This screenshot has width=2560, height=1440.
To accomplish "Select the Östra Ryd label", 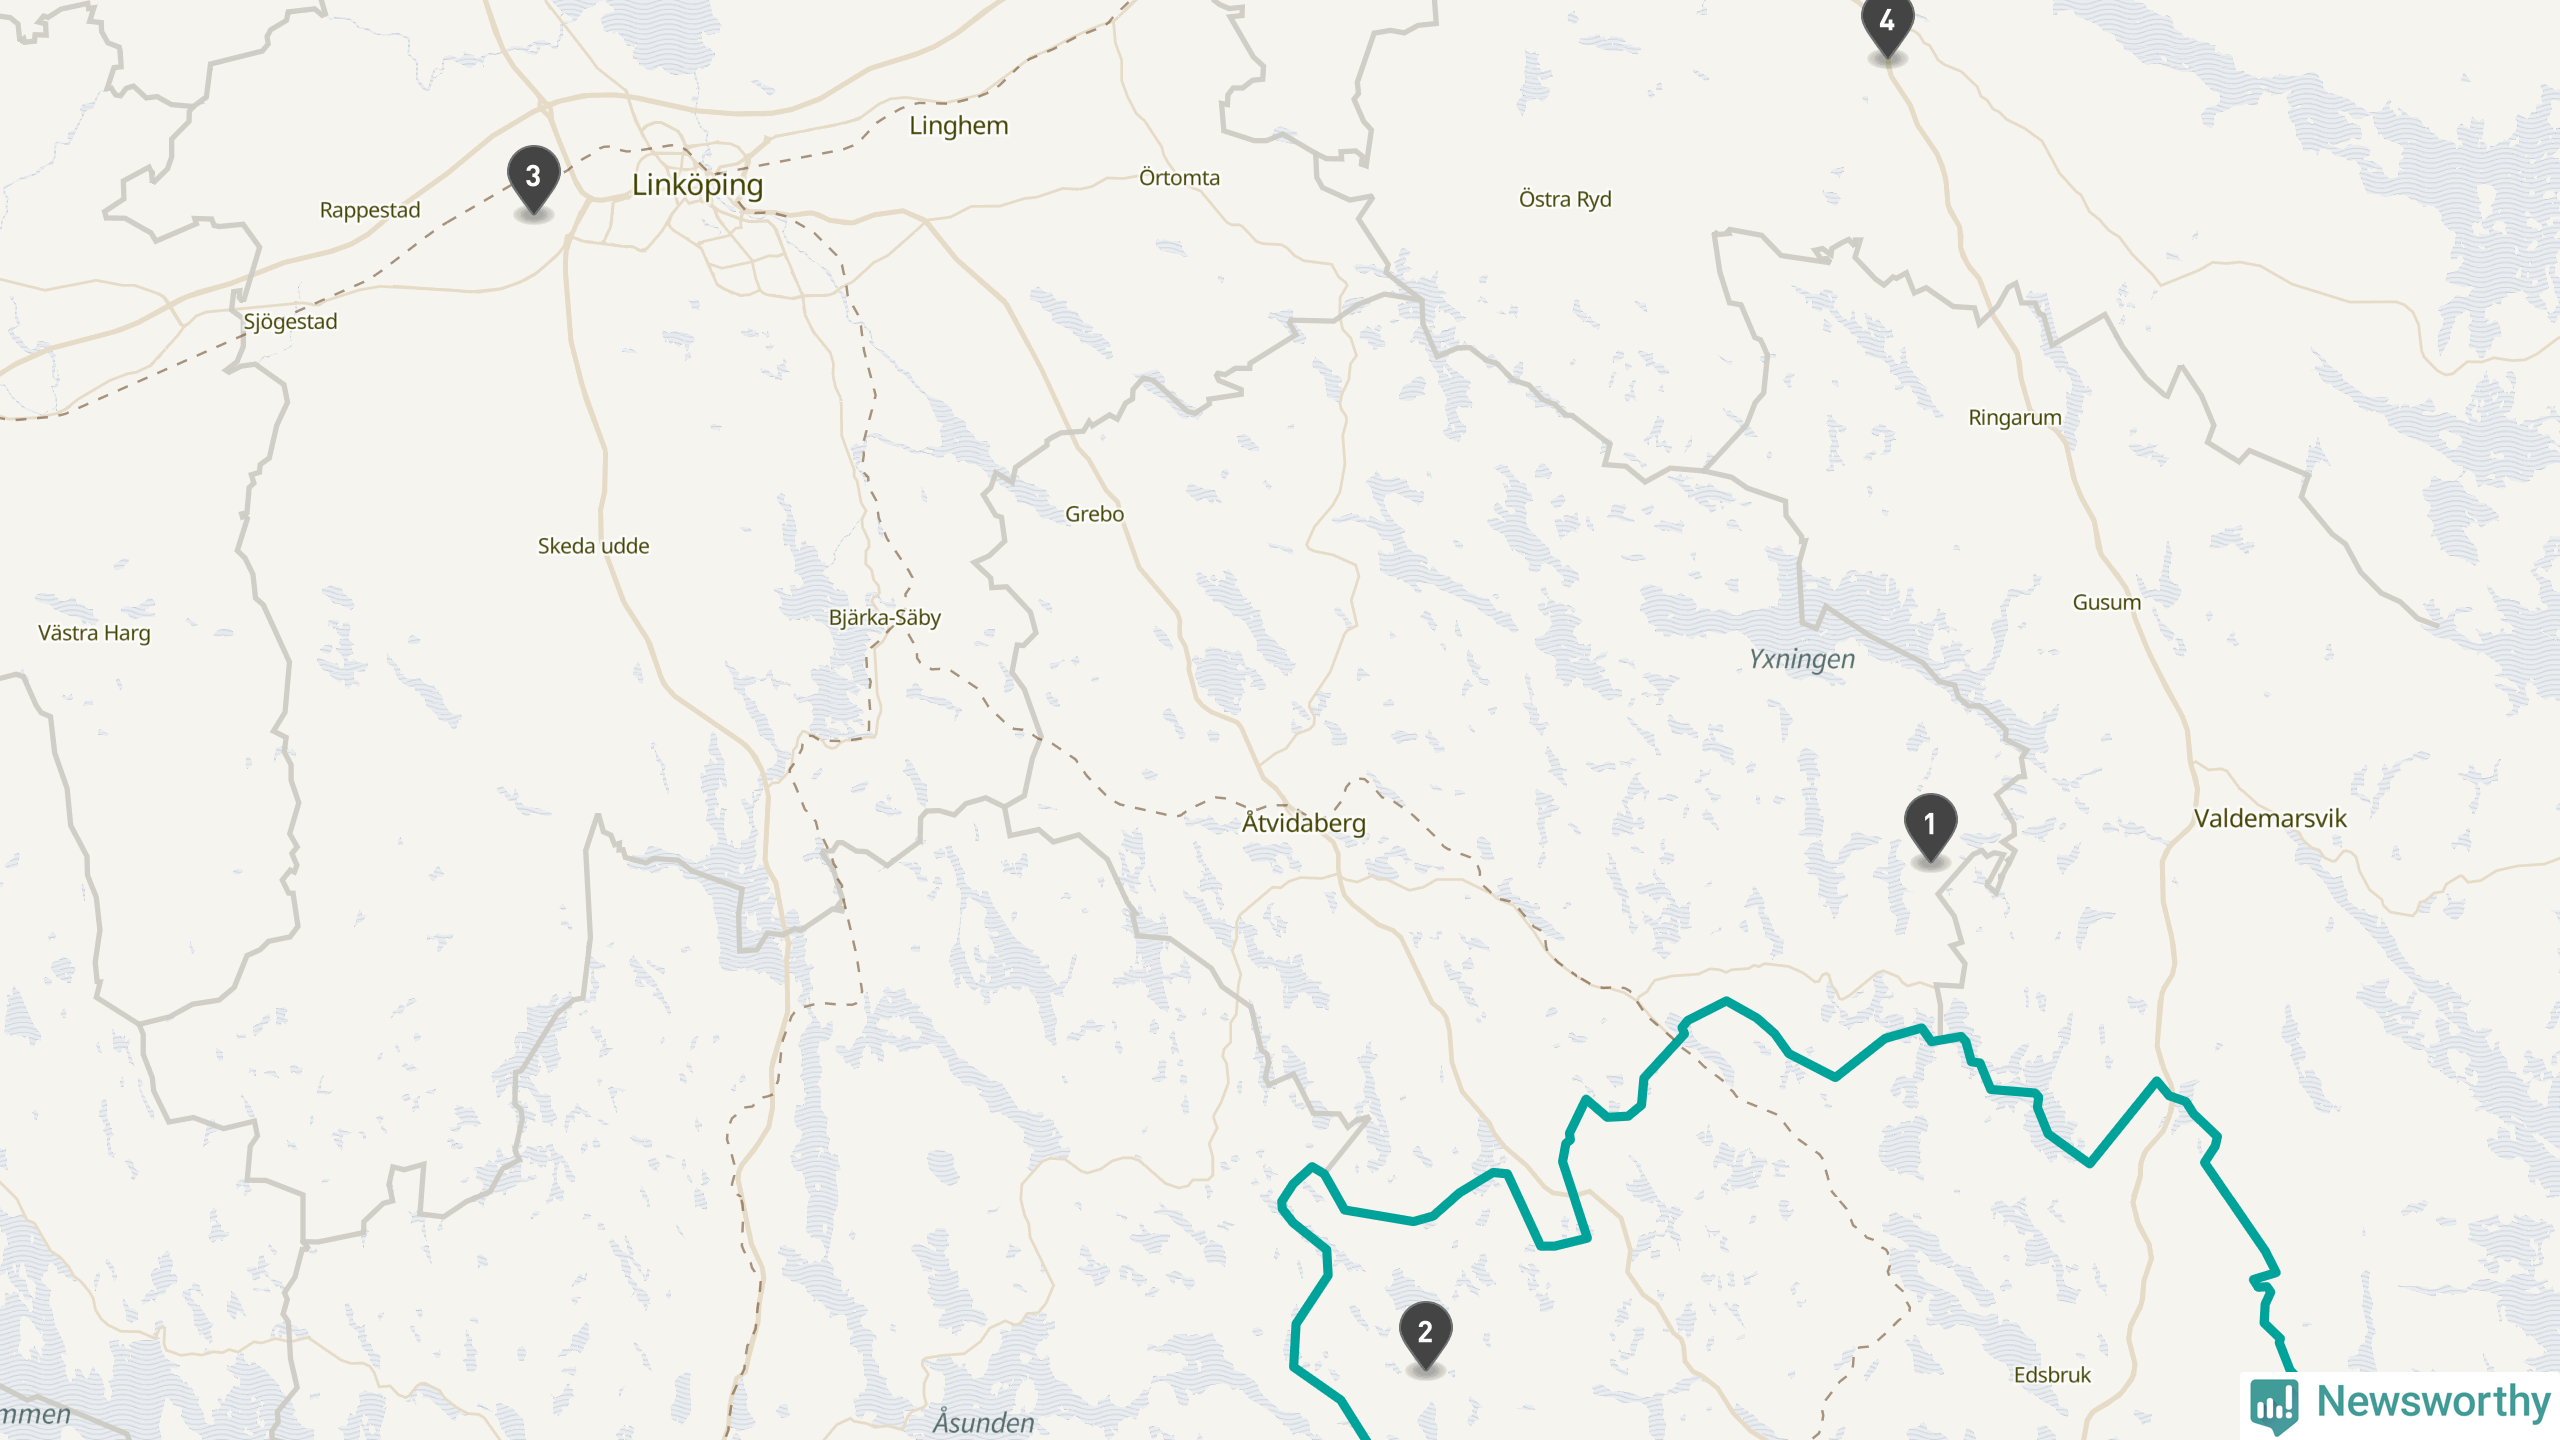I will (1565, 199).
